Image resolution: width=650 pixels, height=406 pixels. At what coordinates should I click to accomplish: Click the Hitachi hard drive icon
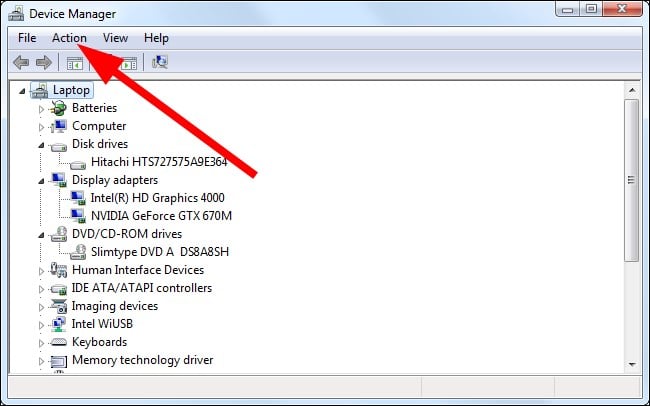78,164
